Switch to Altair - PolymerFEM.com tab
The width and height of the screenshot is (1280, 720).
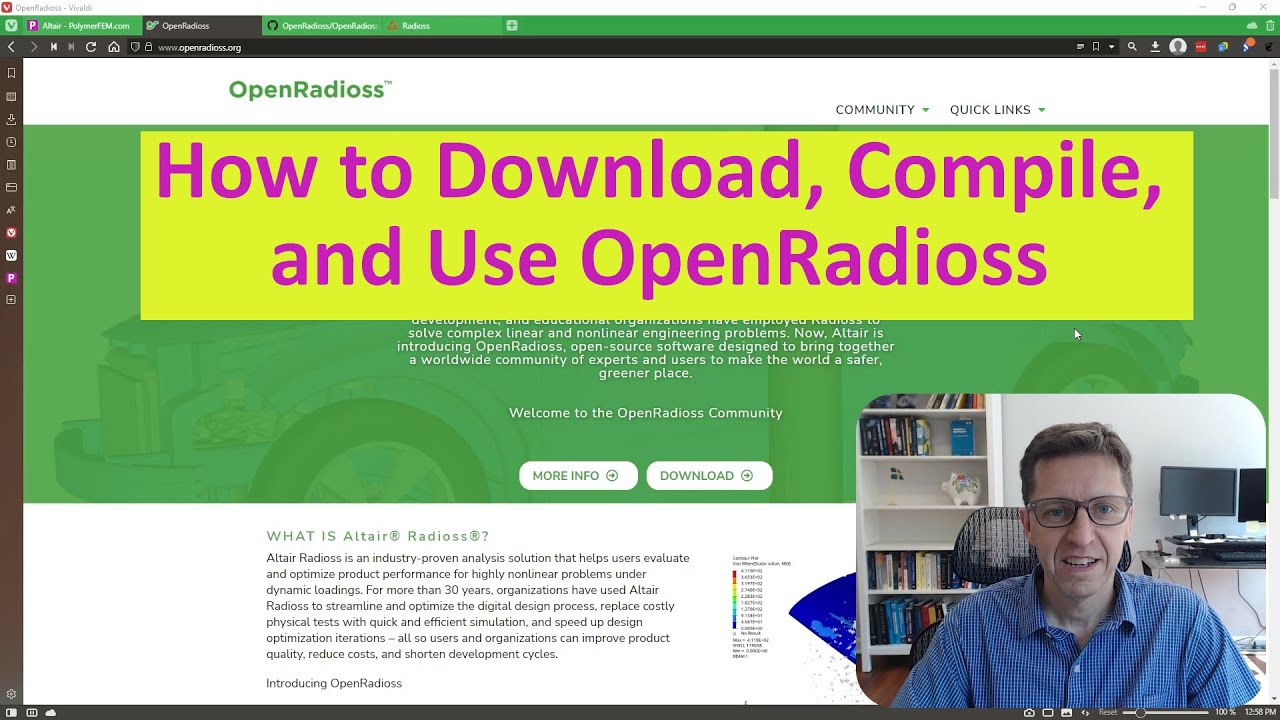coord(82,26)
